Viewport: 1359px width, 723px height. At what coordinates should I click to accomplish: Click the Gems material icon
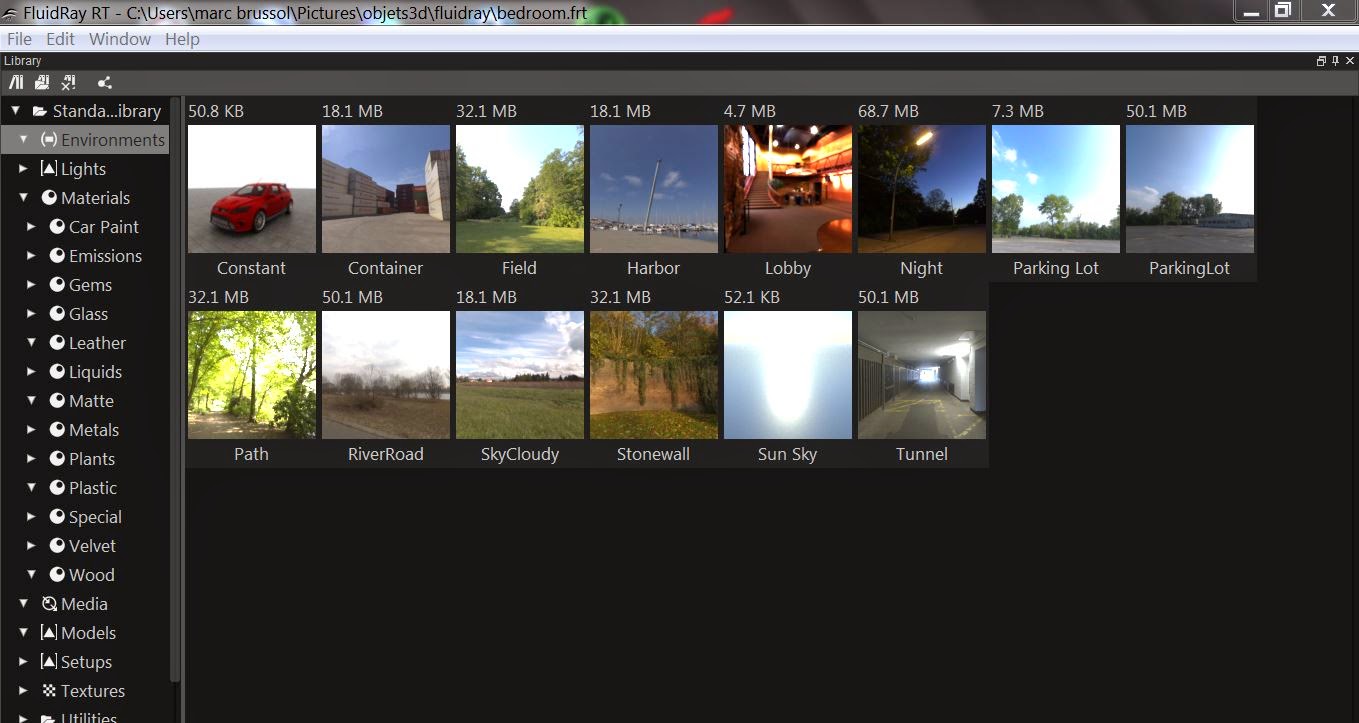pyautogui.click(x=57, y=285)
